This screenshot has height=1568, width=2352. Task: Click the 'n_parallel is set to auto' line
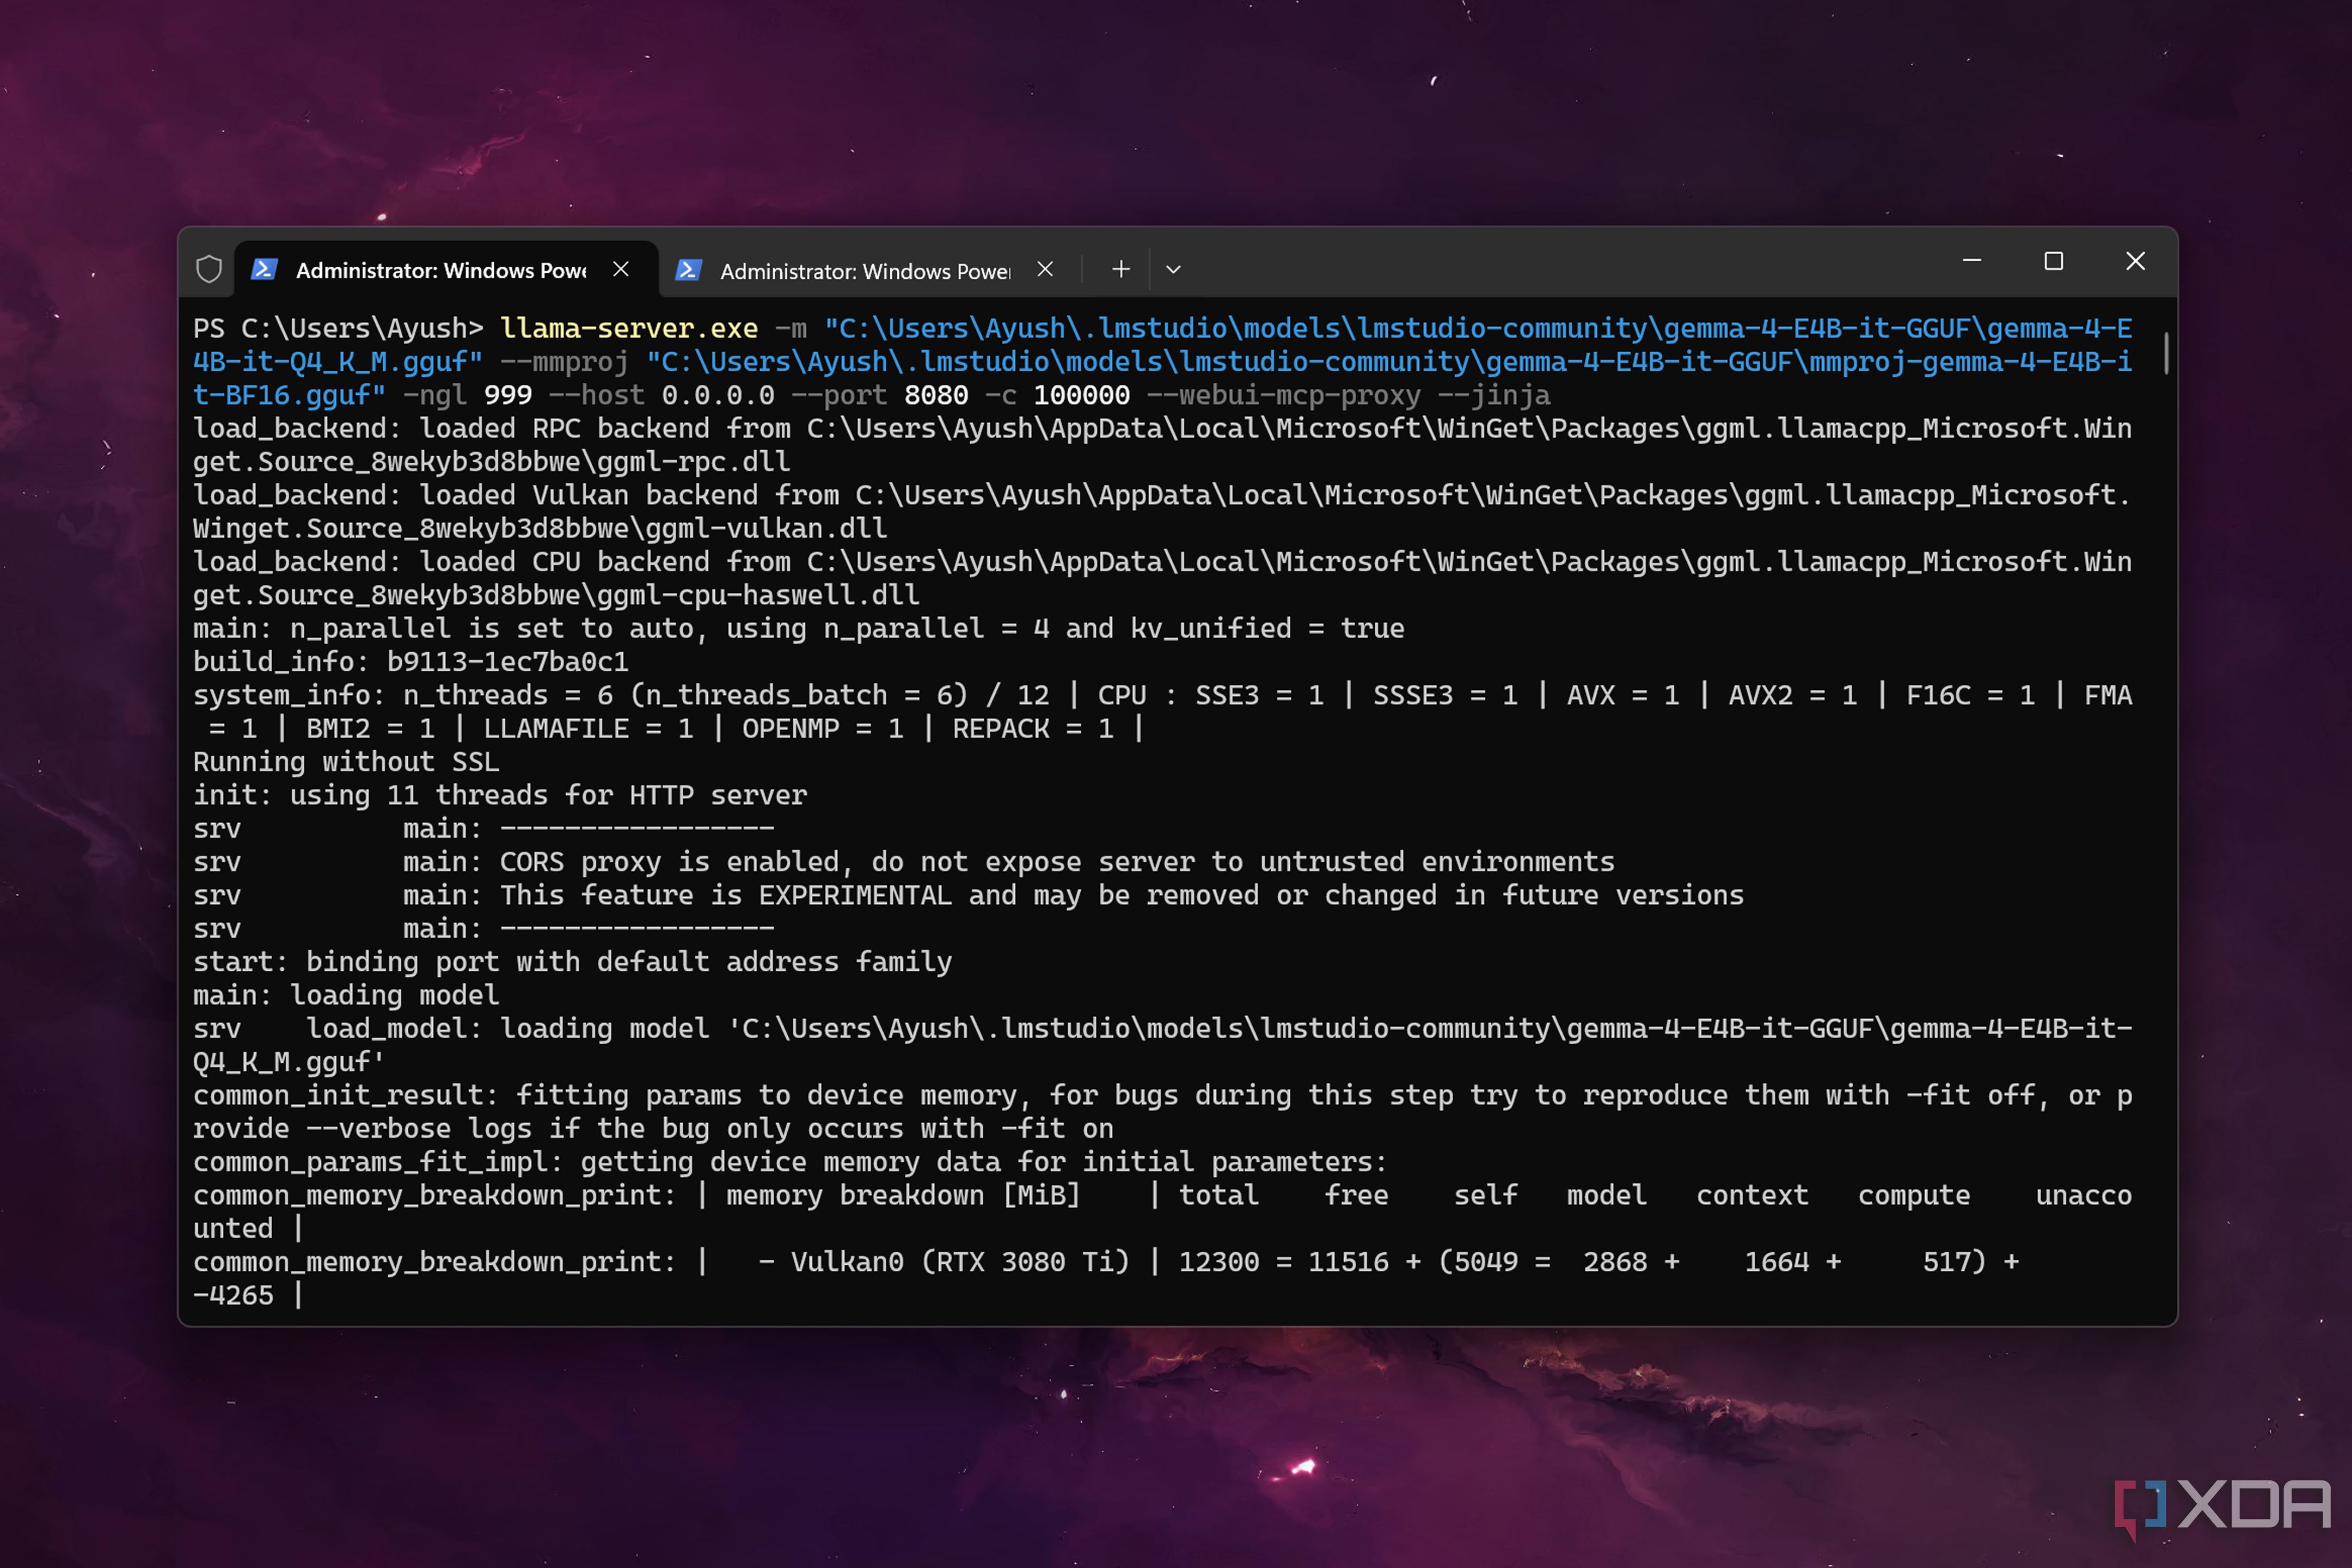(799, 628)
